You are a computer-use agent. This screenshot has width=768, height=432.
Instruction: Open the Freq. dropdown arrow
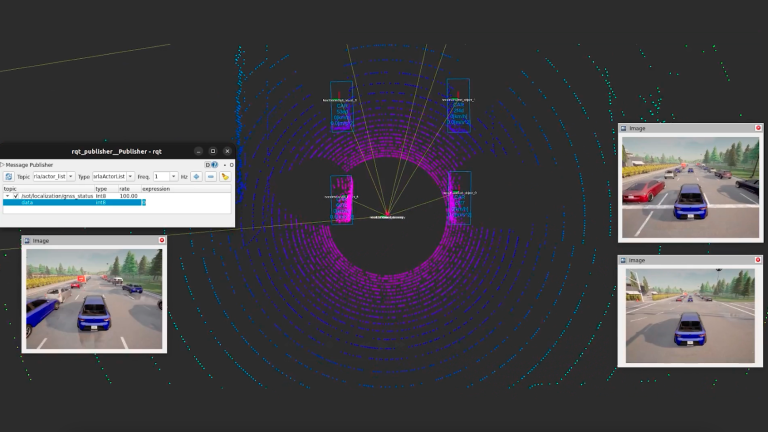[x=173, y=176]
